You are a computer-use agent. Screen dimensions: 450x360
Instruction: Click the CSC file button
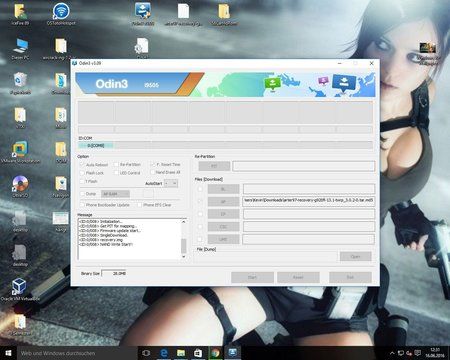pyautogui.click(x=223, y=227)
